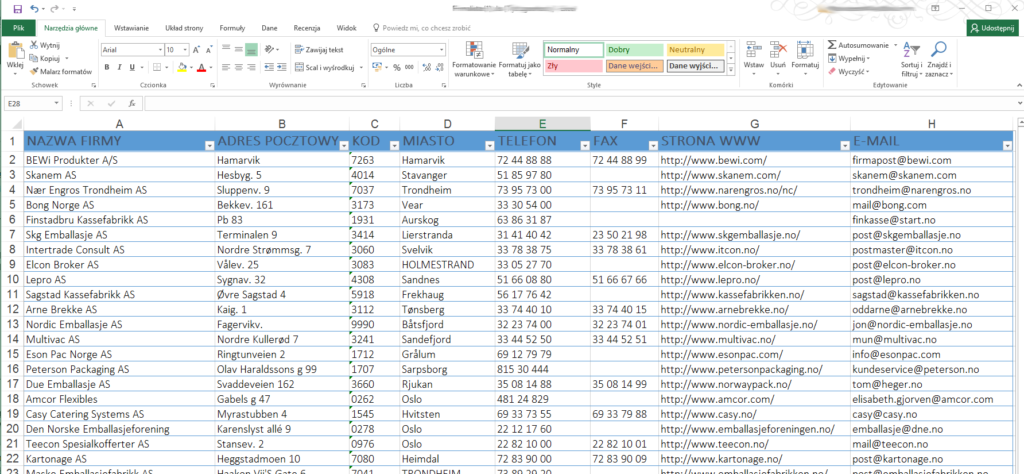The height and width of the screenshot is (474, 1024).
Task: Click the Redo arrow icon
Action: (54, 9)
